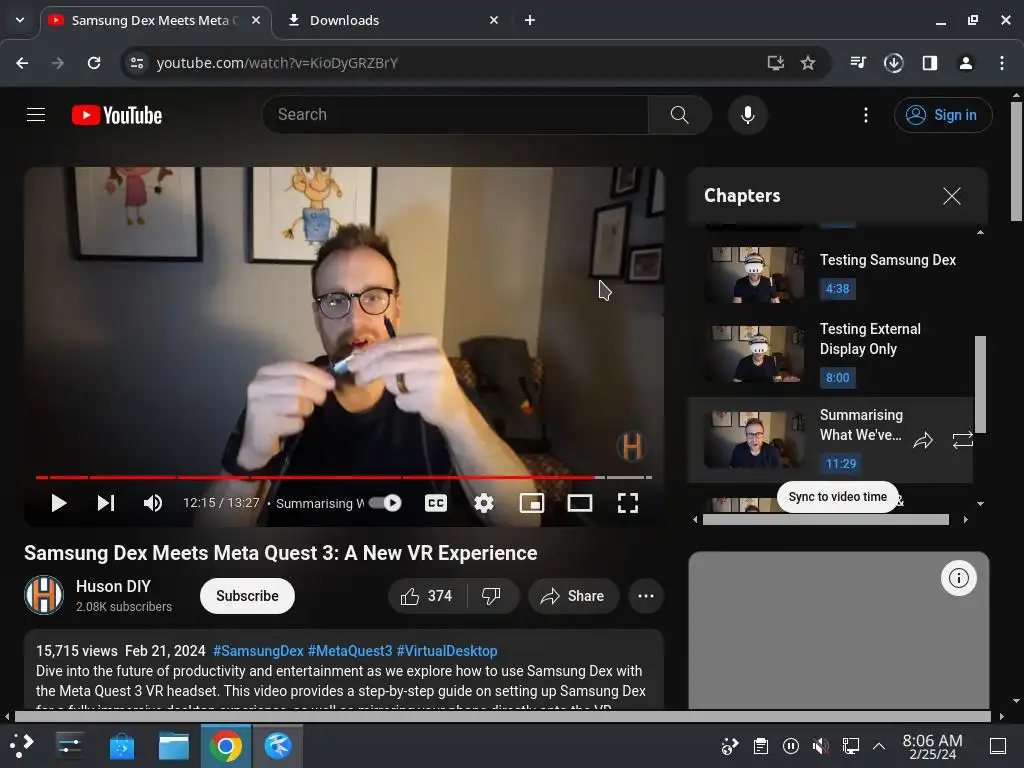
Task: Close the Chapters panel
Action: [x=952, y=196]
